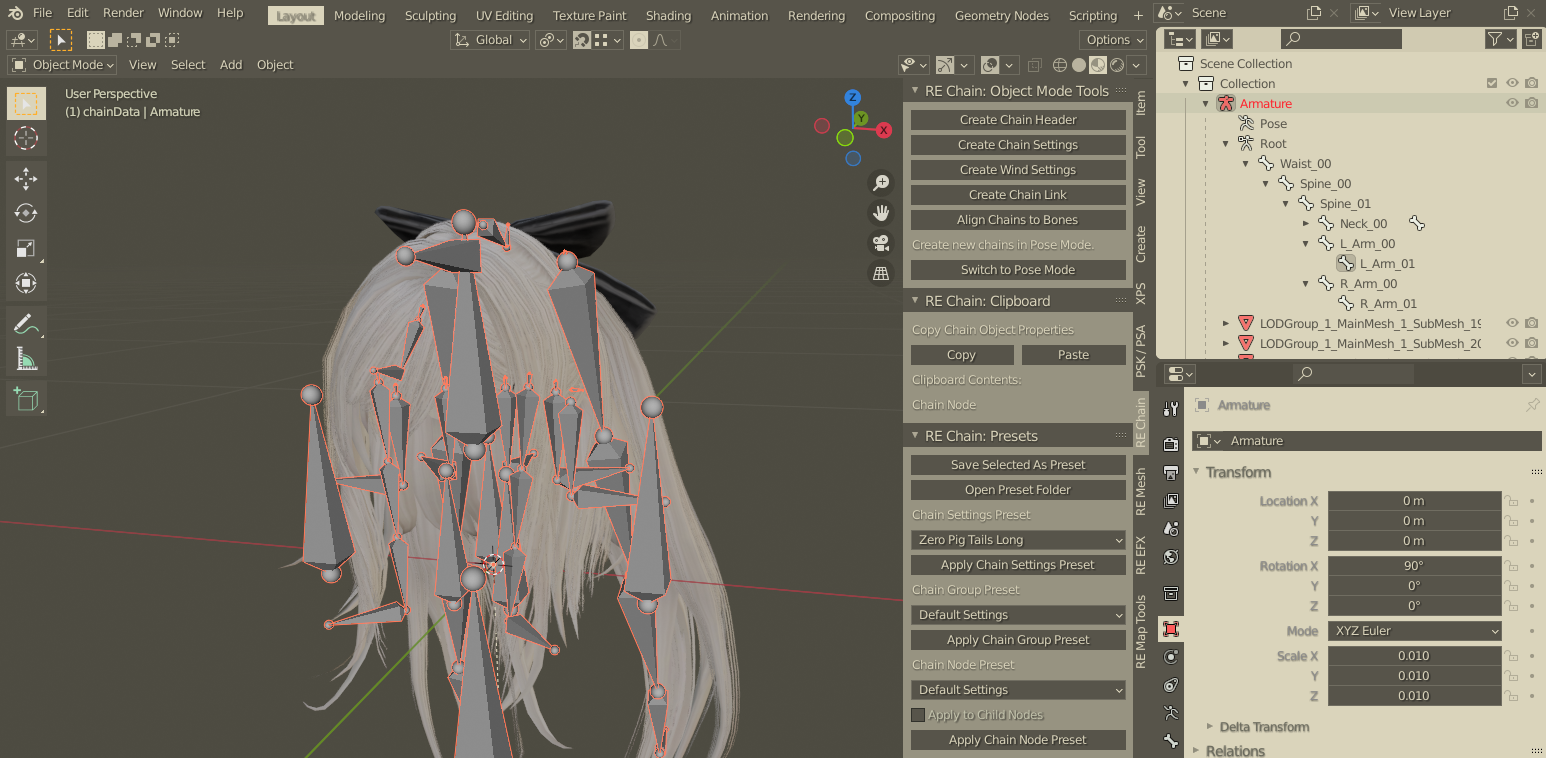Switch between perspective and orthographic grid icon
Viewport: 1546px width, 758px height.
(881, 273)
